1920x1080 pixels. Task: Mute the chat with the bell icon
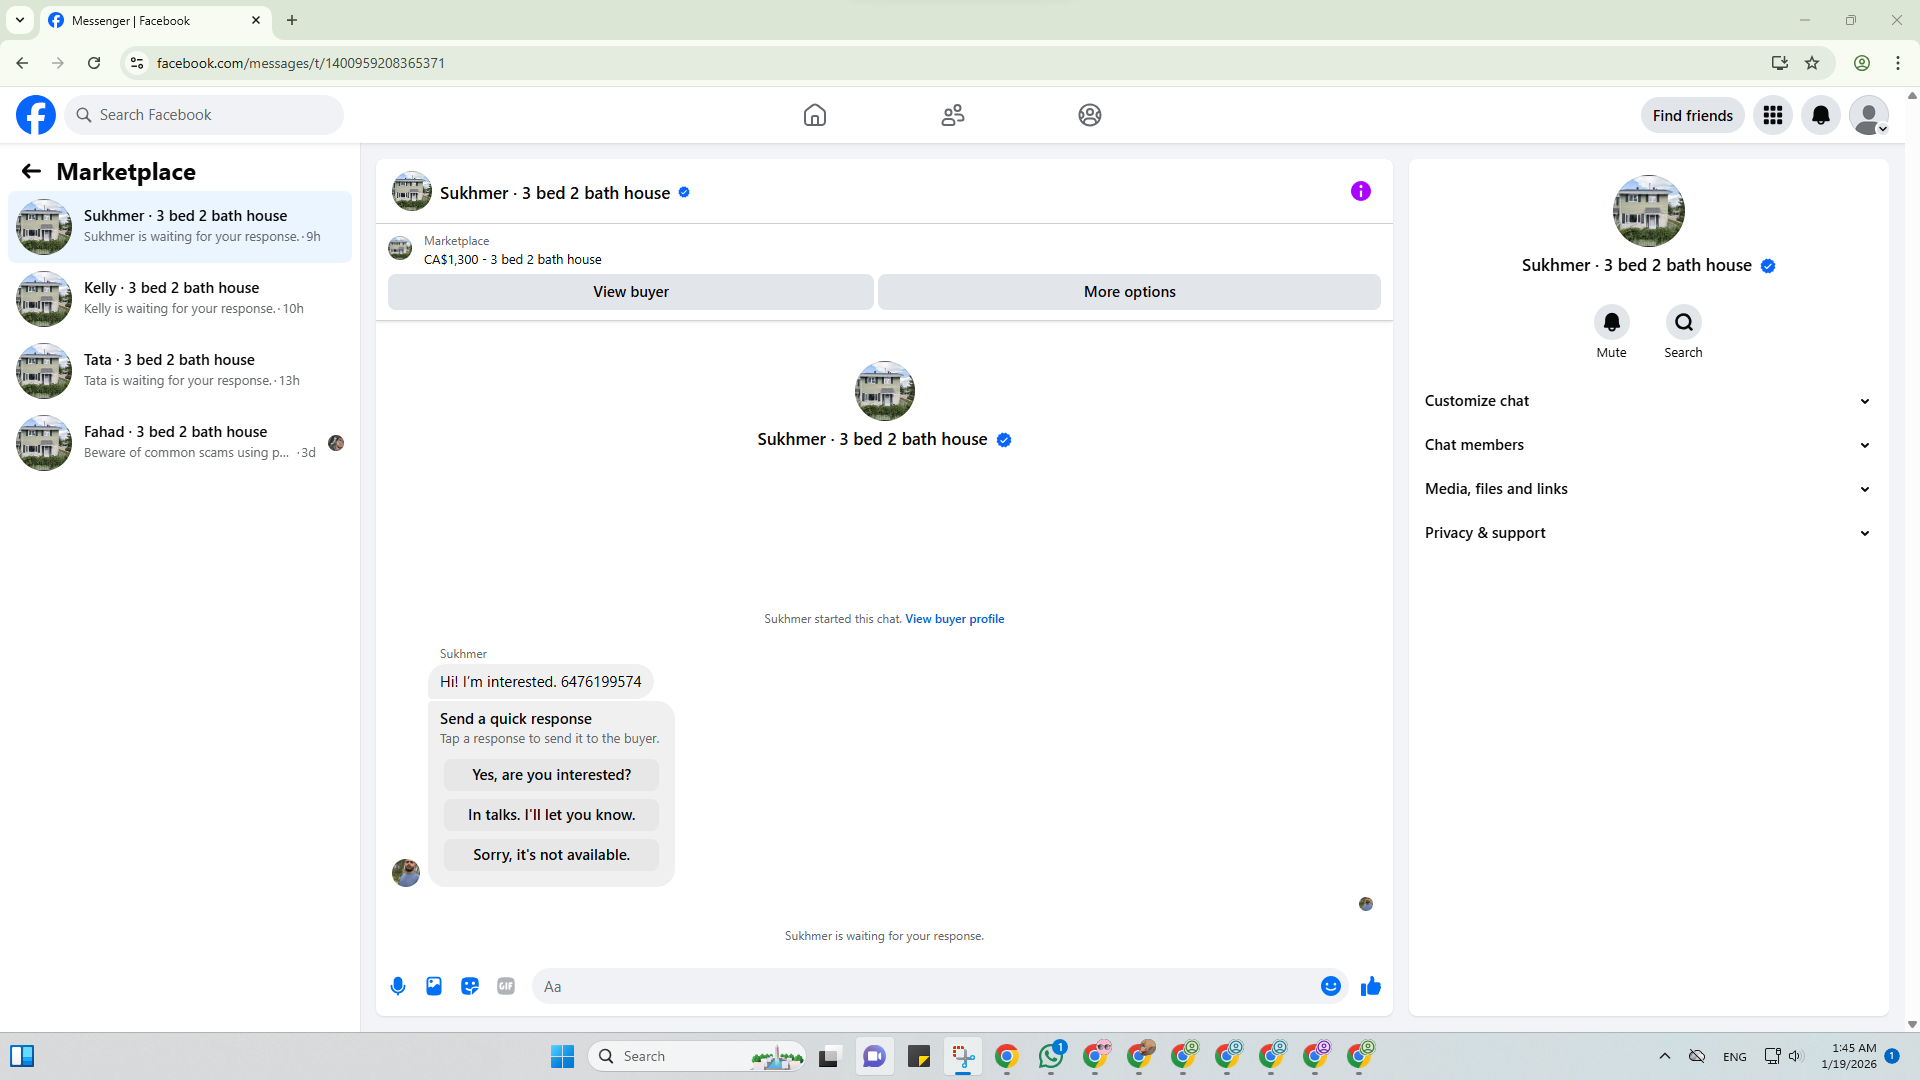[x=1612, y=322]
